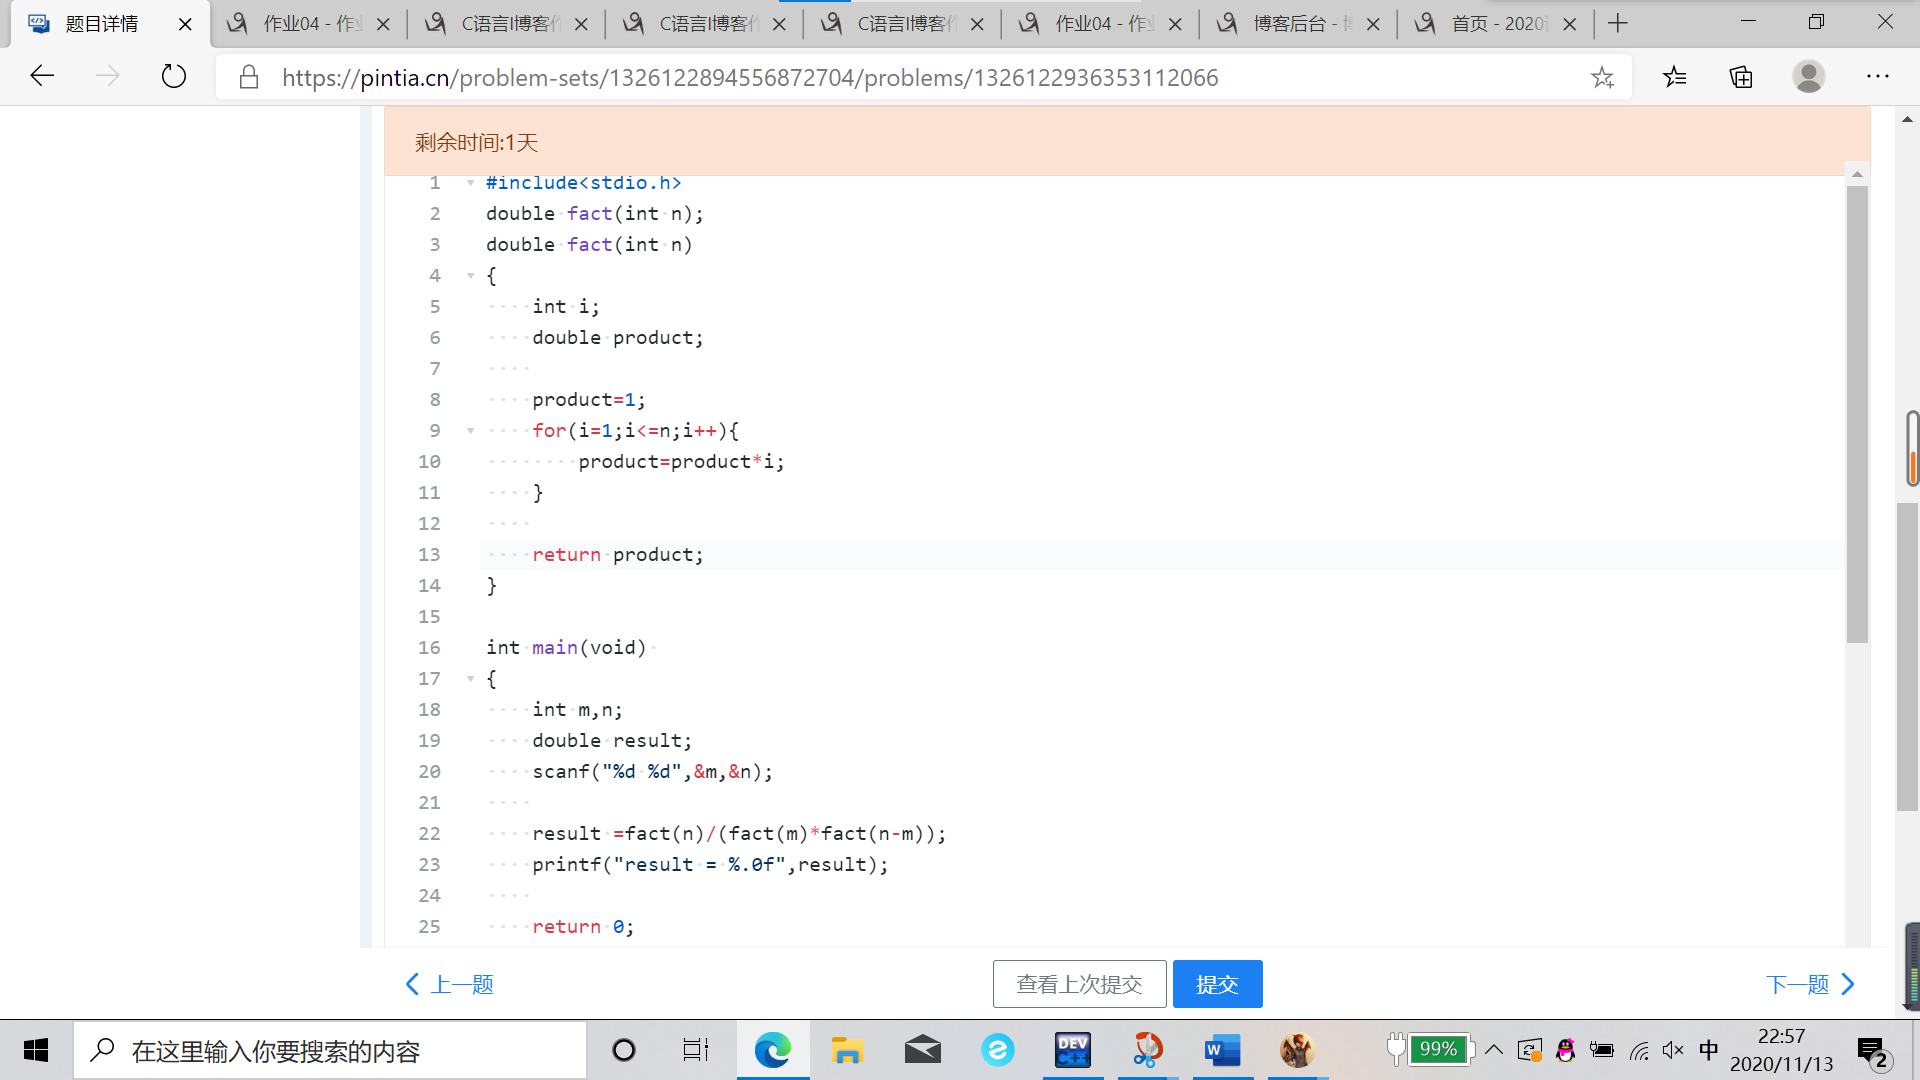
Task: Click the Windows taskbar search box
Action: [x=330, y=1050]
